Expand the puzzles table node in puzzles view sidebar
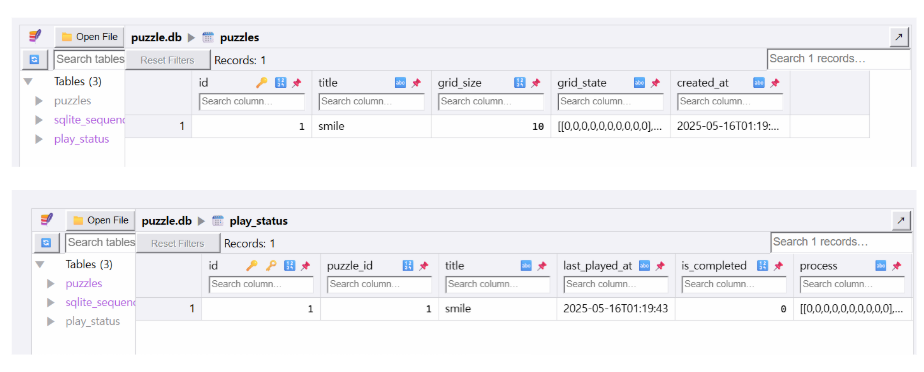Screen dimensions: 924x372 tap(39, 101)
